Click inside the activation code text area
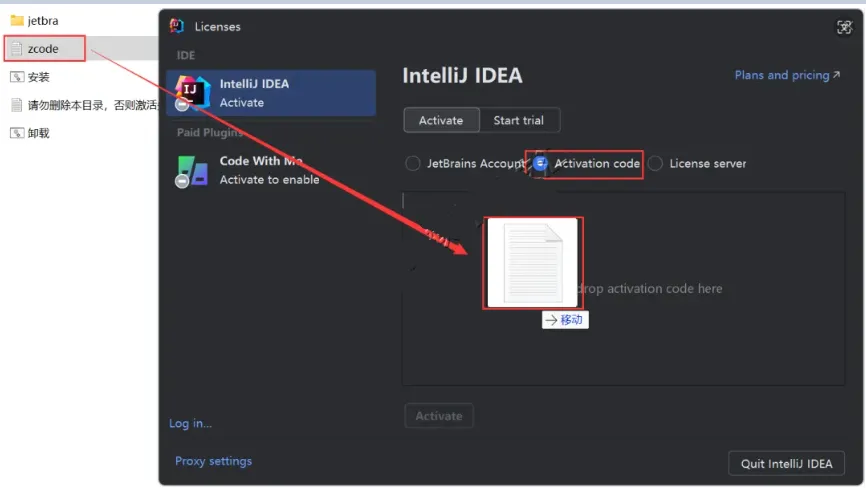 coord(624,288)
